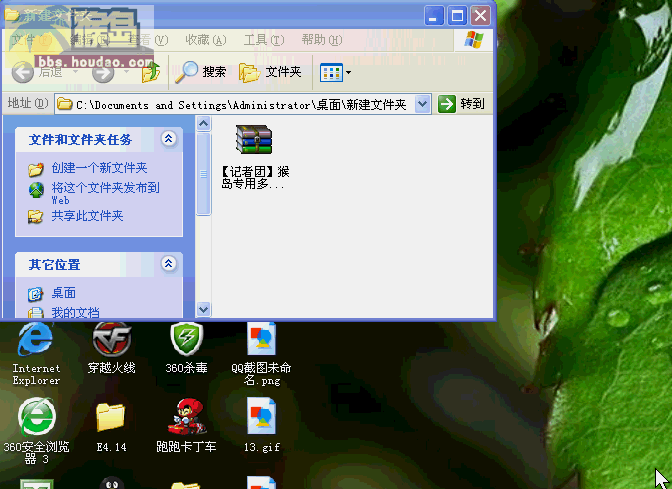Go up one folder level icon
Image resolution: width=672 pixels, height=489 pixels.
coord(151,72)
